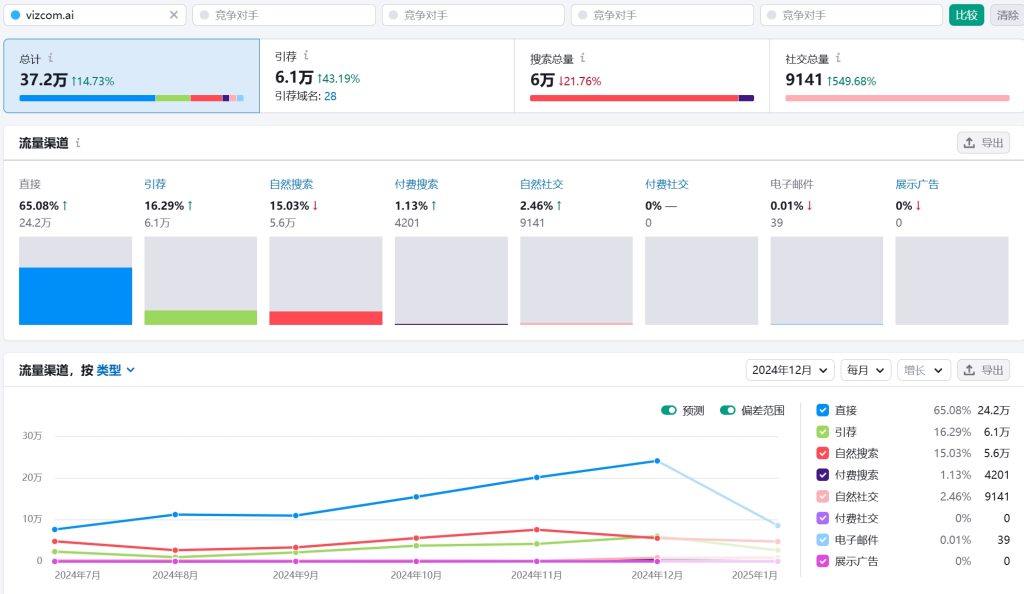Click info icon beside 引荐 summary
The width and height of the screenshot is (1024, 594).
tap(306, 56)
